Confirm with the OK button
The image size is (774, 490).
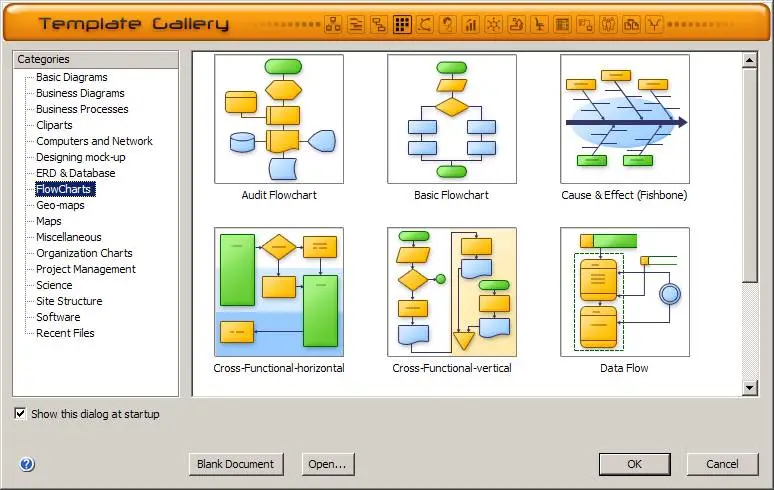[634, 464]
